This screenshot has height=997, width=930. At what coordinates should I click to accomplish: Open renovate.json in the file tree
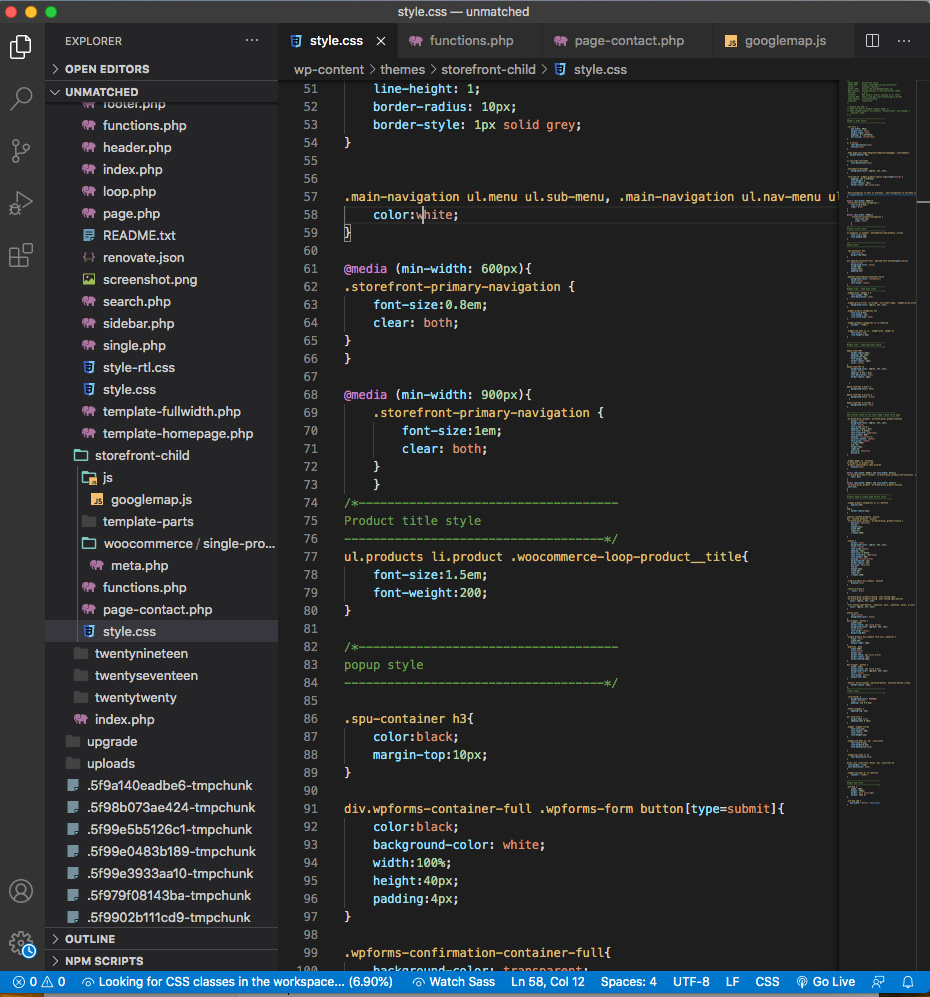tap(161, 258)
